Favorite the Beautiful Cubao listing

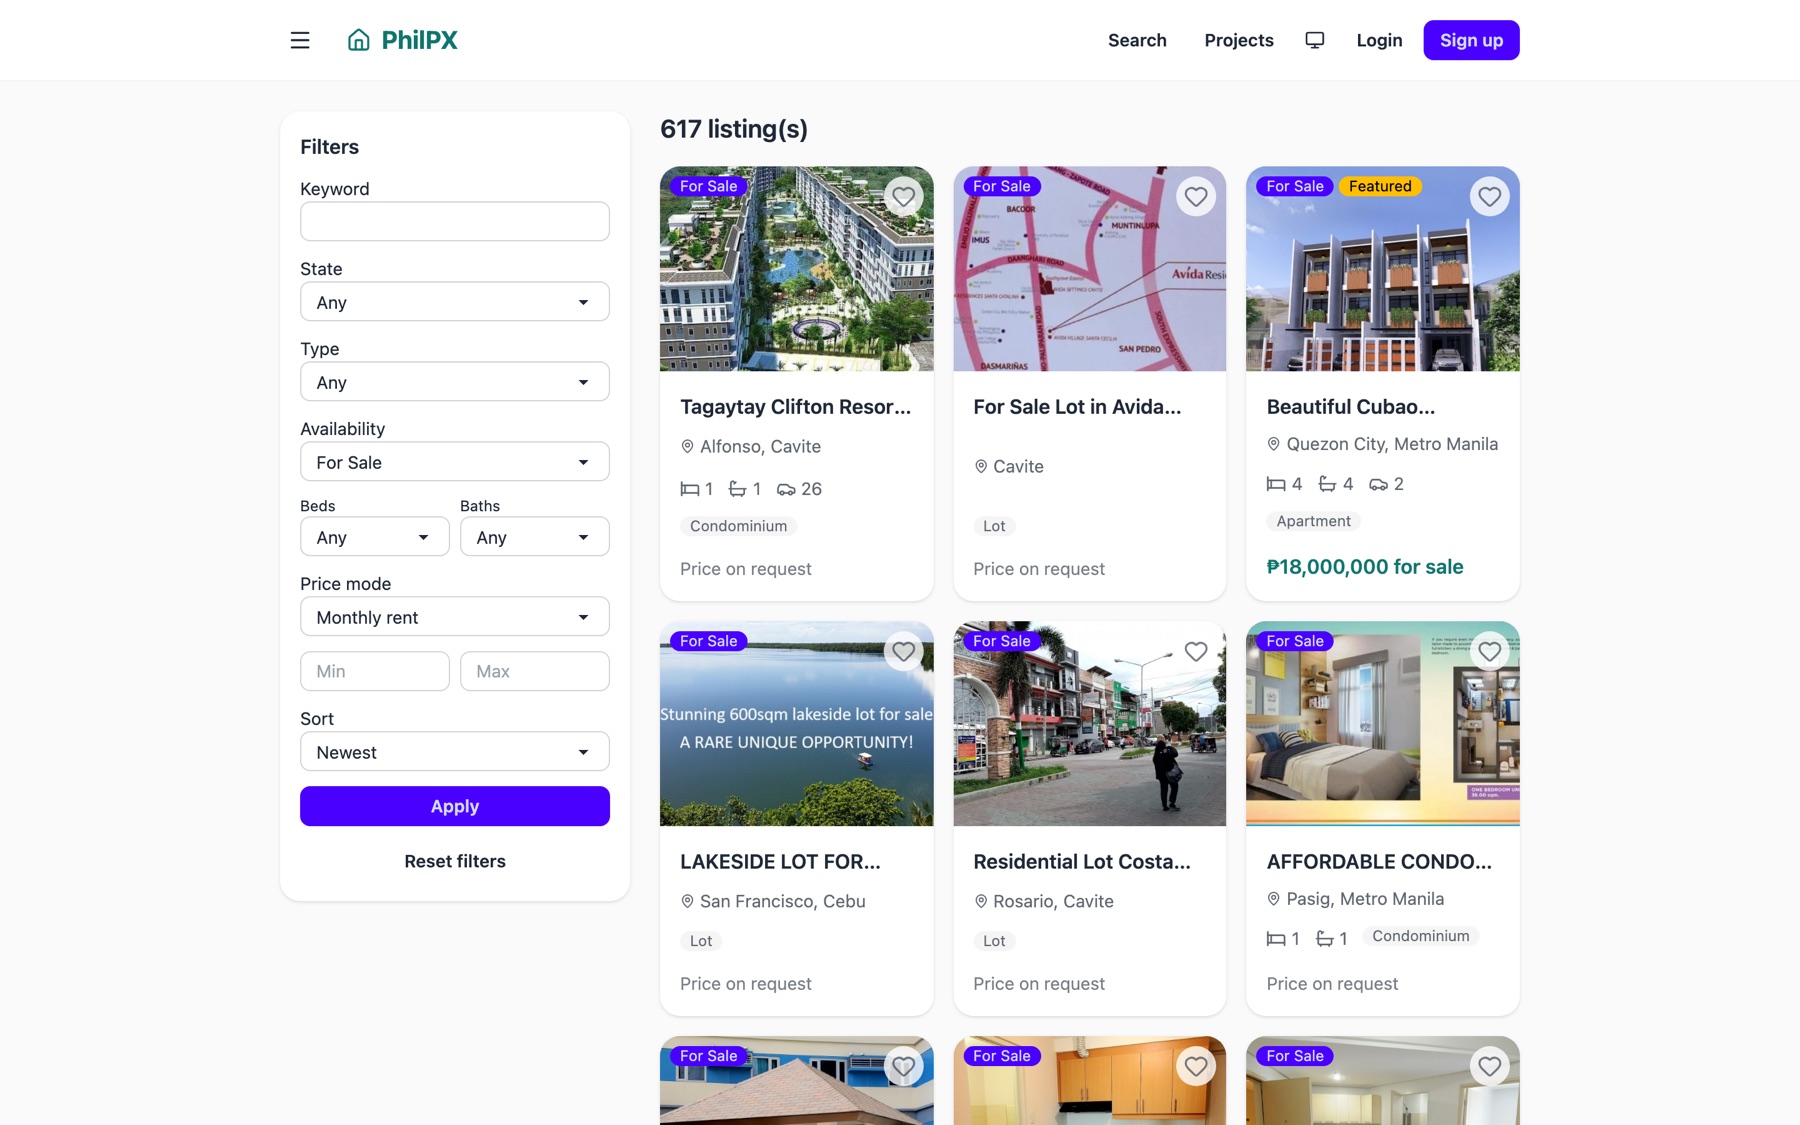click(x=1489, y=196)
